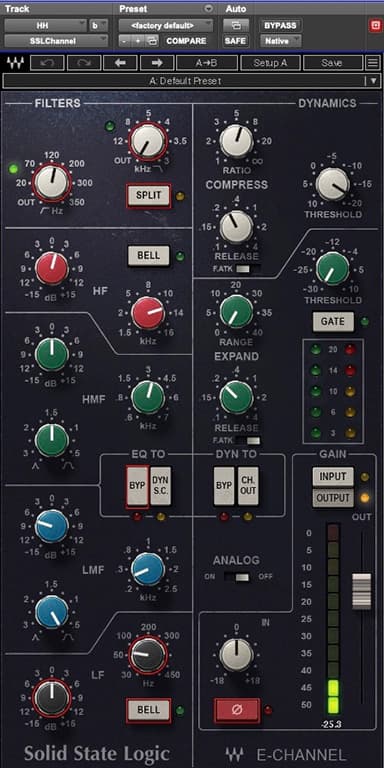Click the blue LMF gain dB knob
Screen dimensions: 384x768
pyautogui.click(x=52, y=526)
